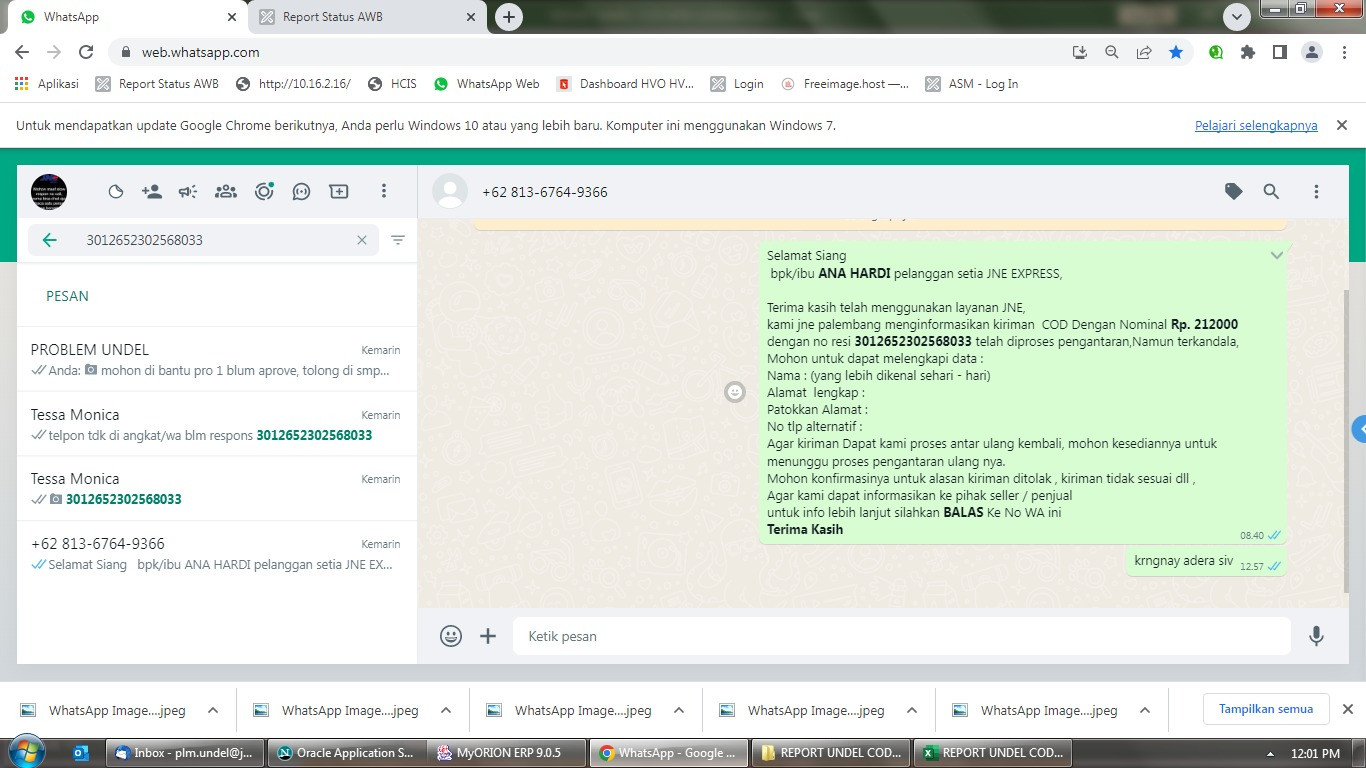Toggle the blue bookmark star
Screen dimensions: 1366x768
(x=1176, y=52)
